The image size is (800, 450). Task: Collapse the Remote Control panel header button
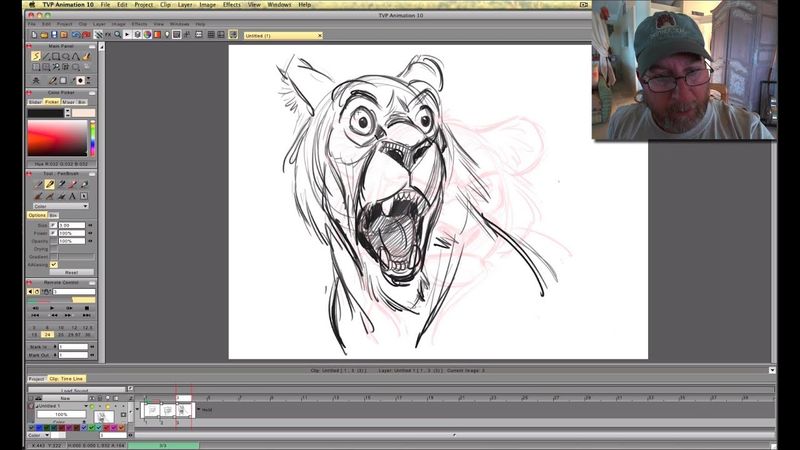point(92,282)
